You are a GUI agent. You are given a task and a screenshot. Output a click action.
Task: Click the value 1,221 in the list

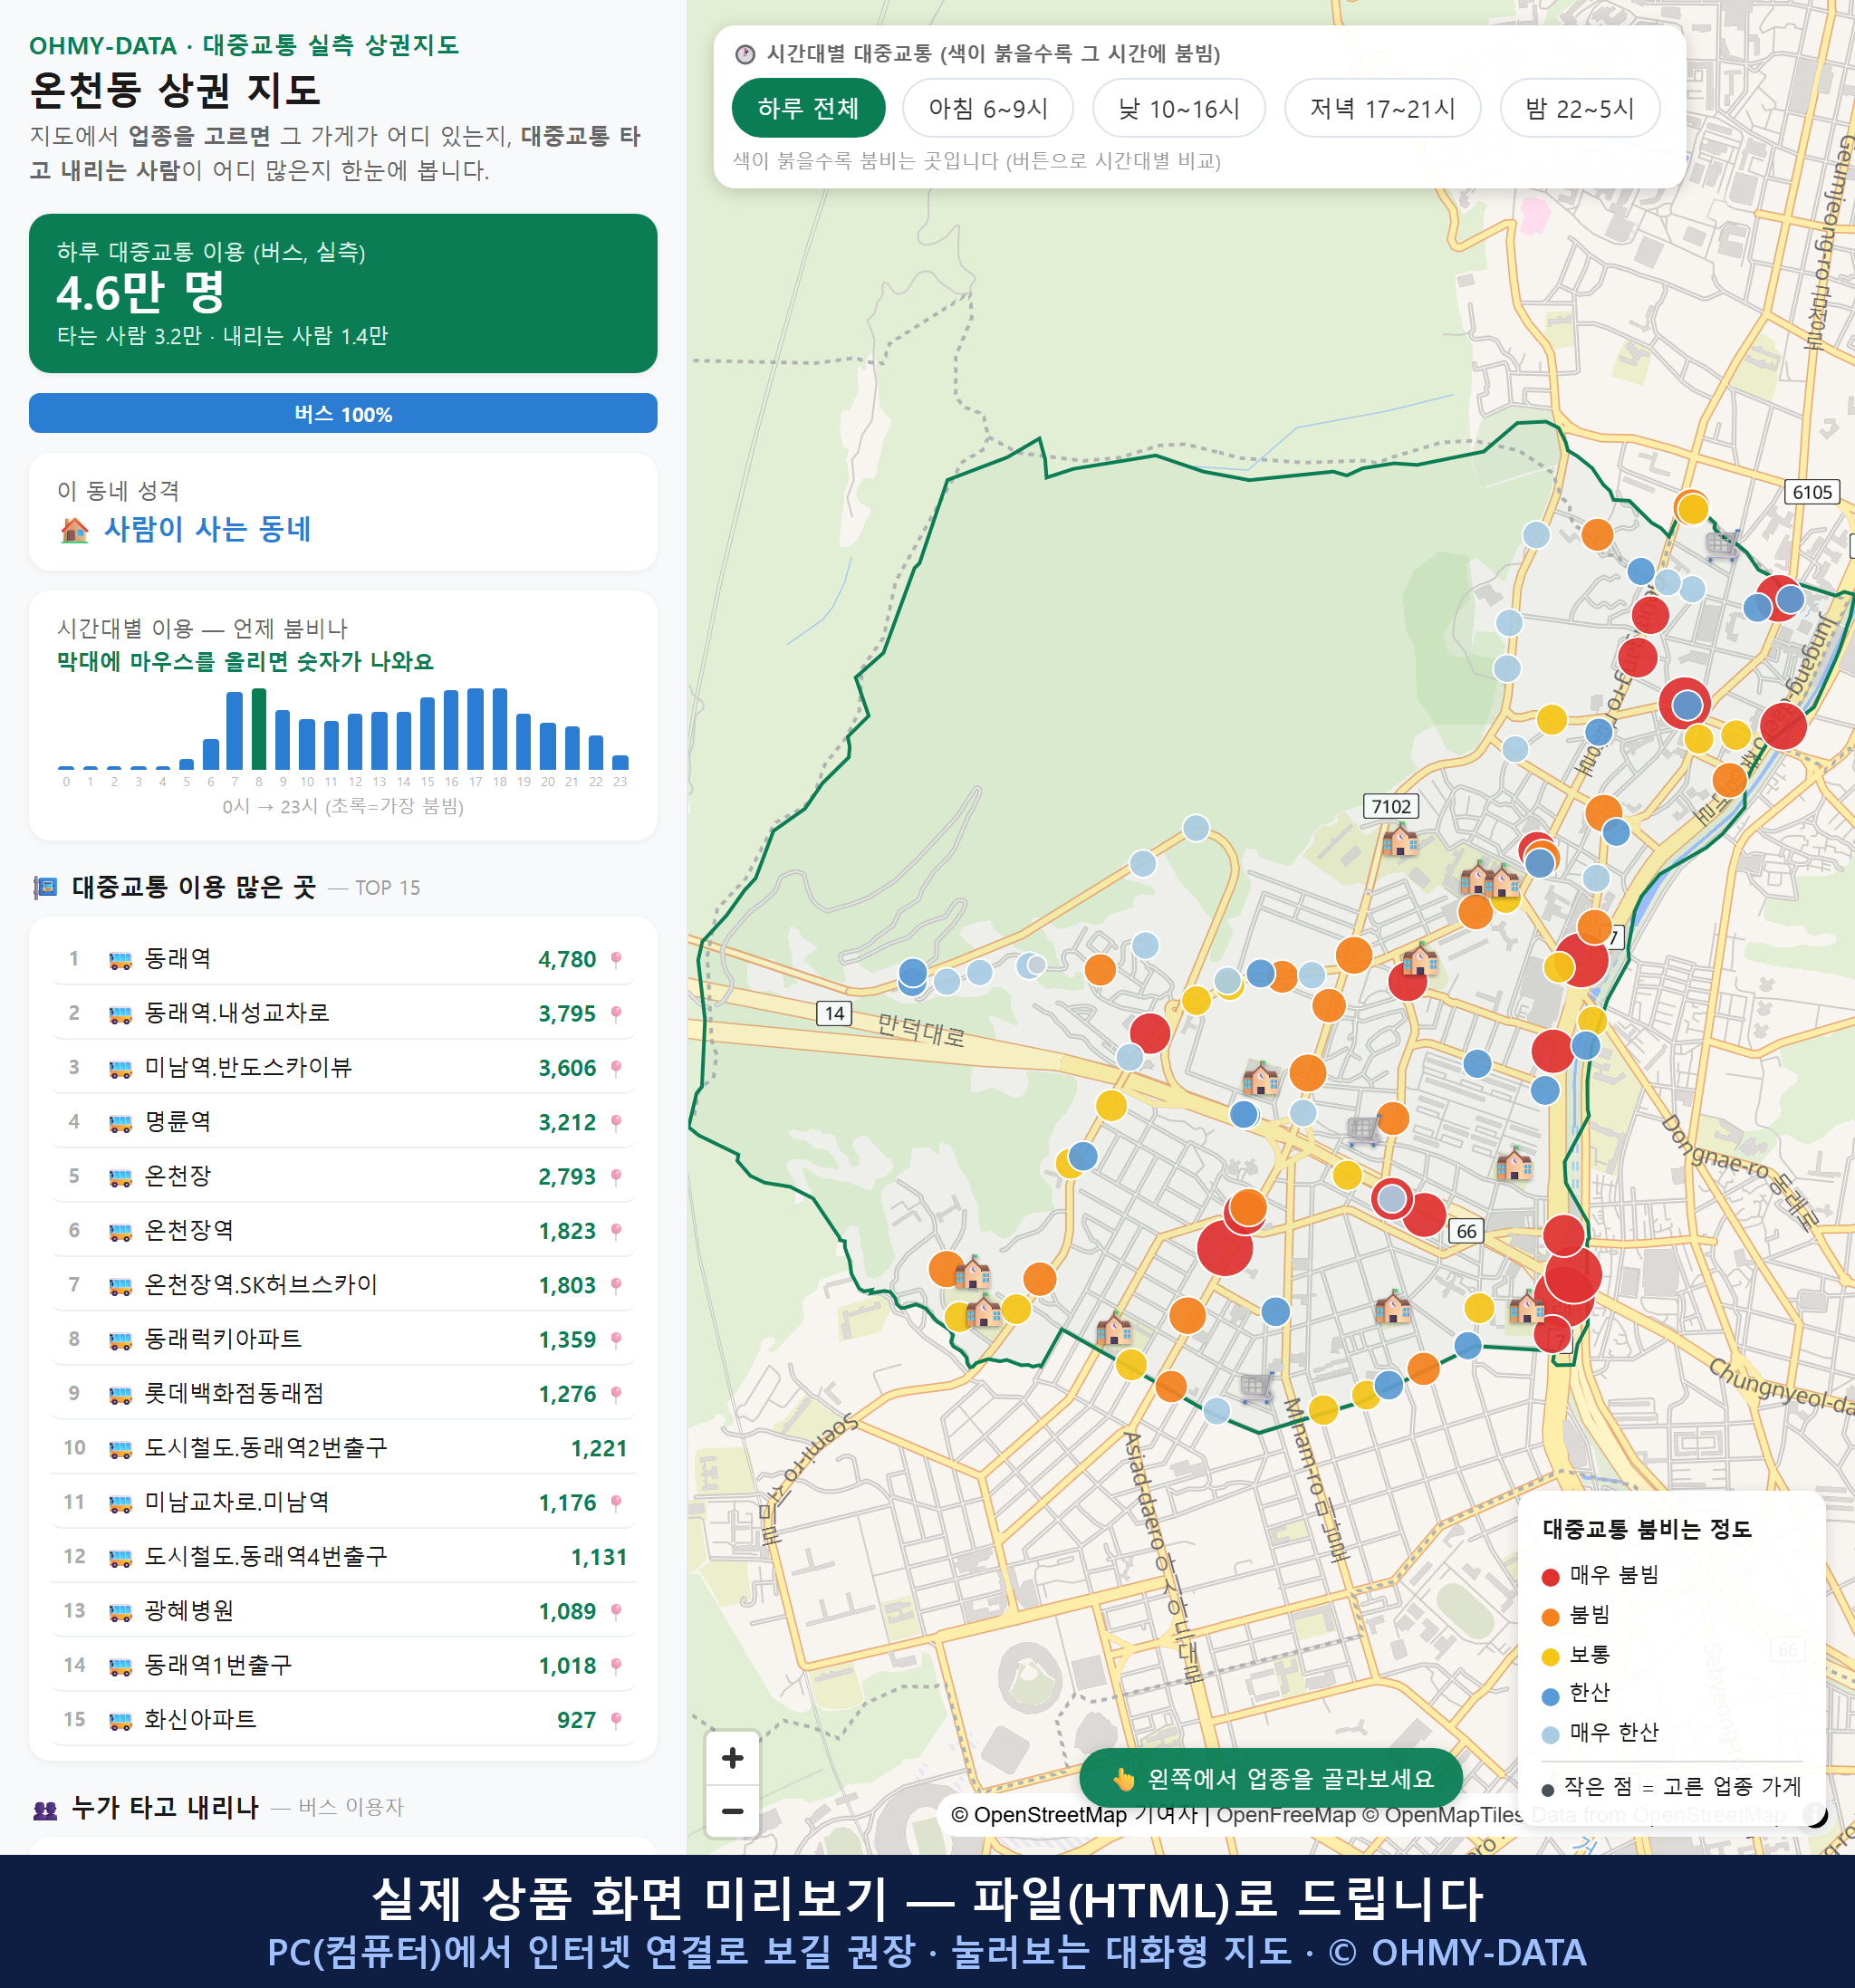click(x=598, y=1448)
